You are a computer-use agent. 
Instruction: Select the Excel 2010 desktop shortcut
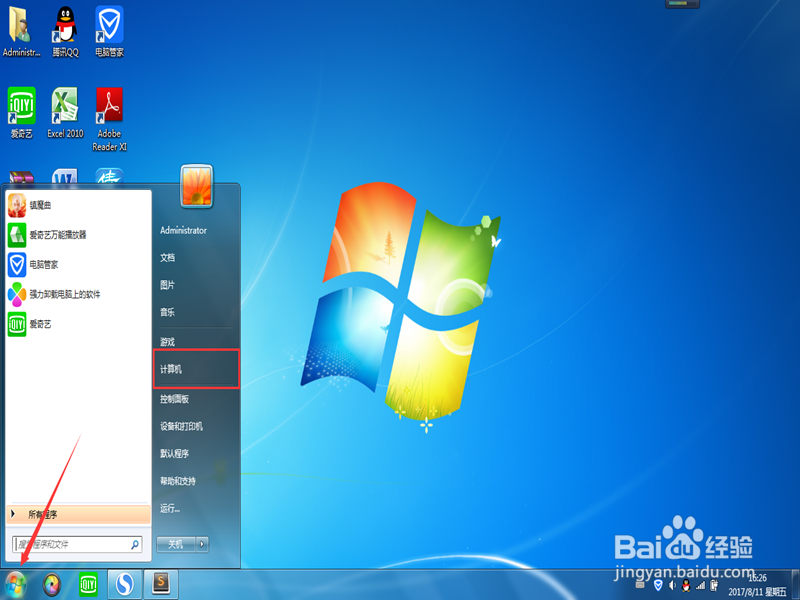(65, 112)
